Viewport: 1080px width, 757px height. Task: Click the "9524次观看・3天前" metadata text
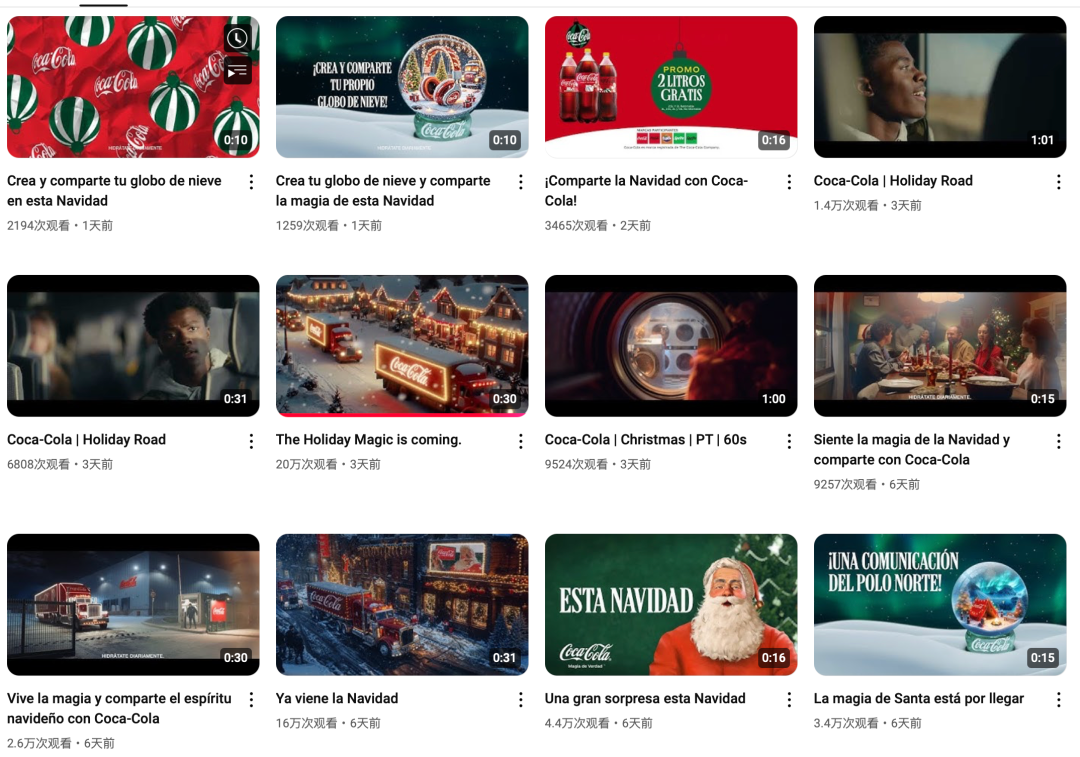click(x=598, y=464)
